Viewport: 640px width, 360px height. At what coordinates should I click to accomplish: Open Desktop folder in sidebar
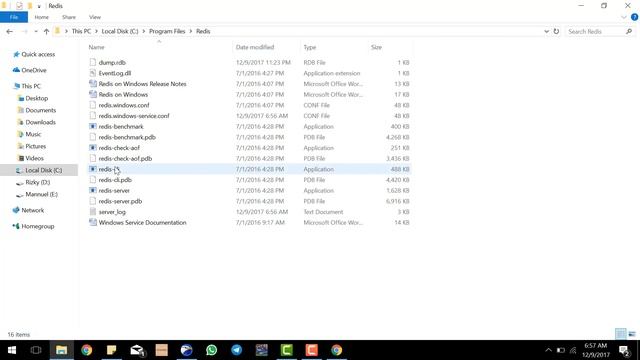(33, 98)
